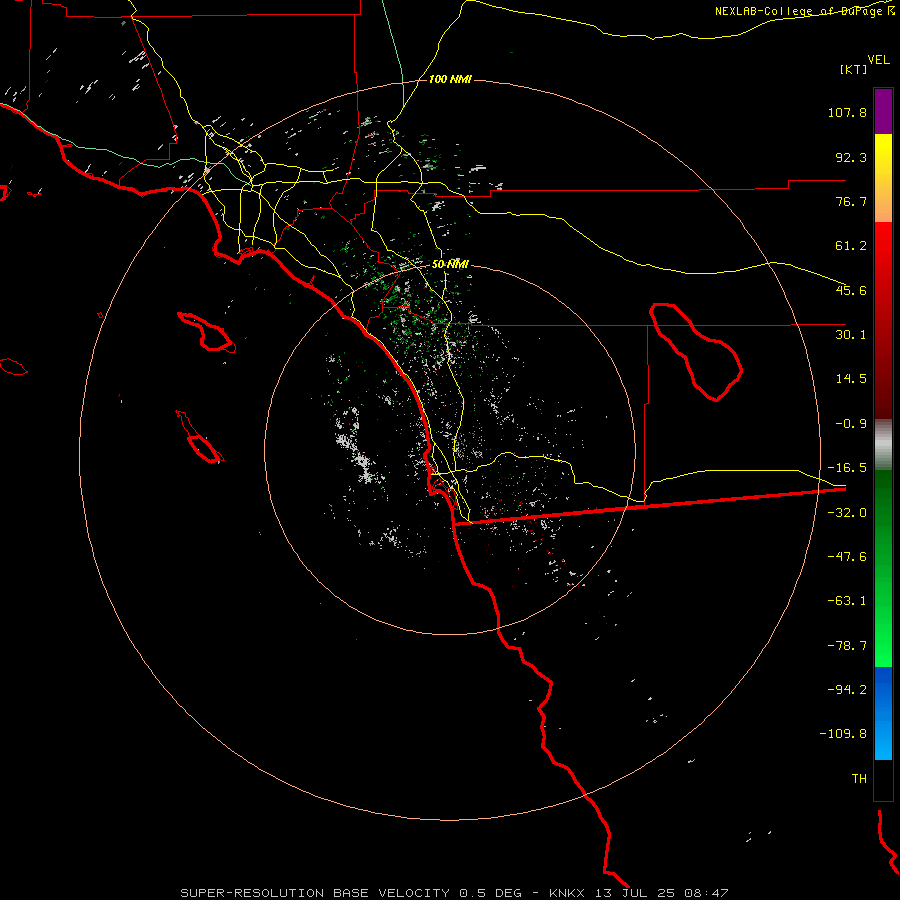The image size is (900, 900).
Task: Select the -16.5 scale value
Action: pyautogui.click(x=847, y=468)
